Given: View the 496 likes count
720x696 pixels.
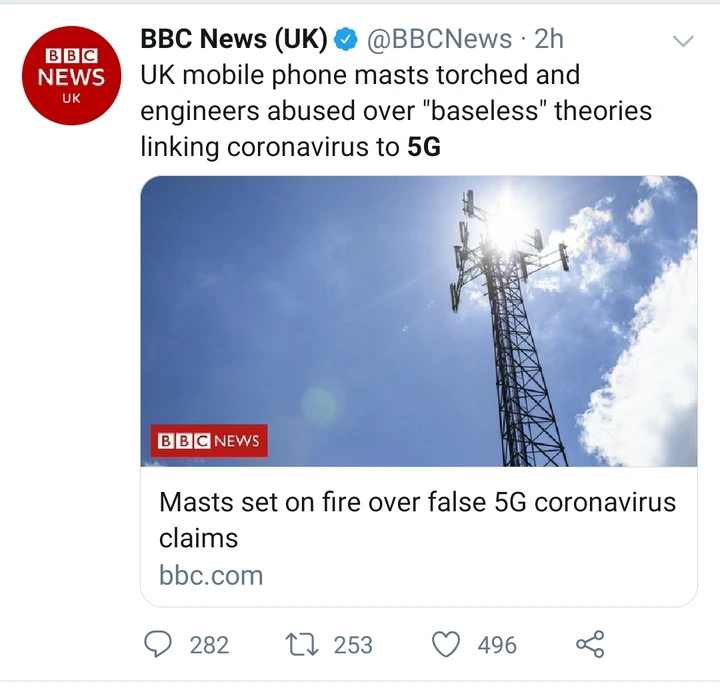Looking at the screenshot, I should coord(497,645).
